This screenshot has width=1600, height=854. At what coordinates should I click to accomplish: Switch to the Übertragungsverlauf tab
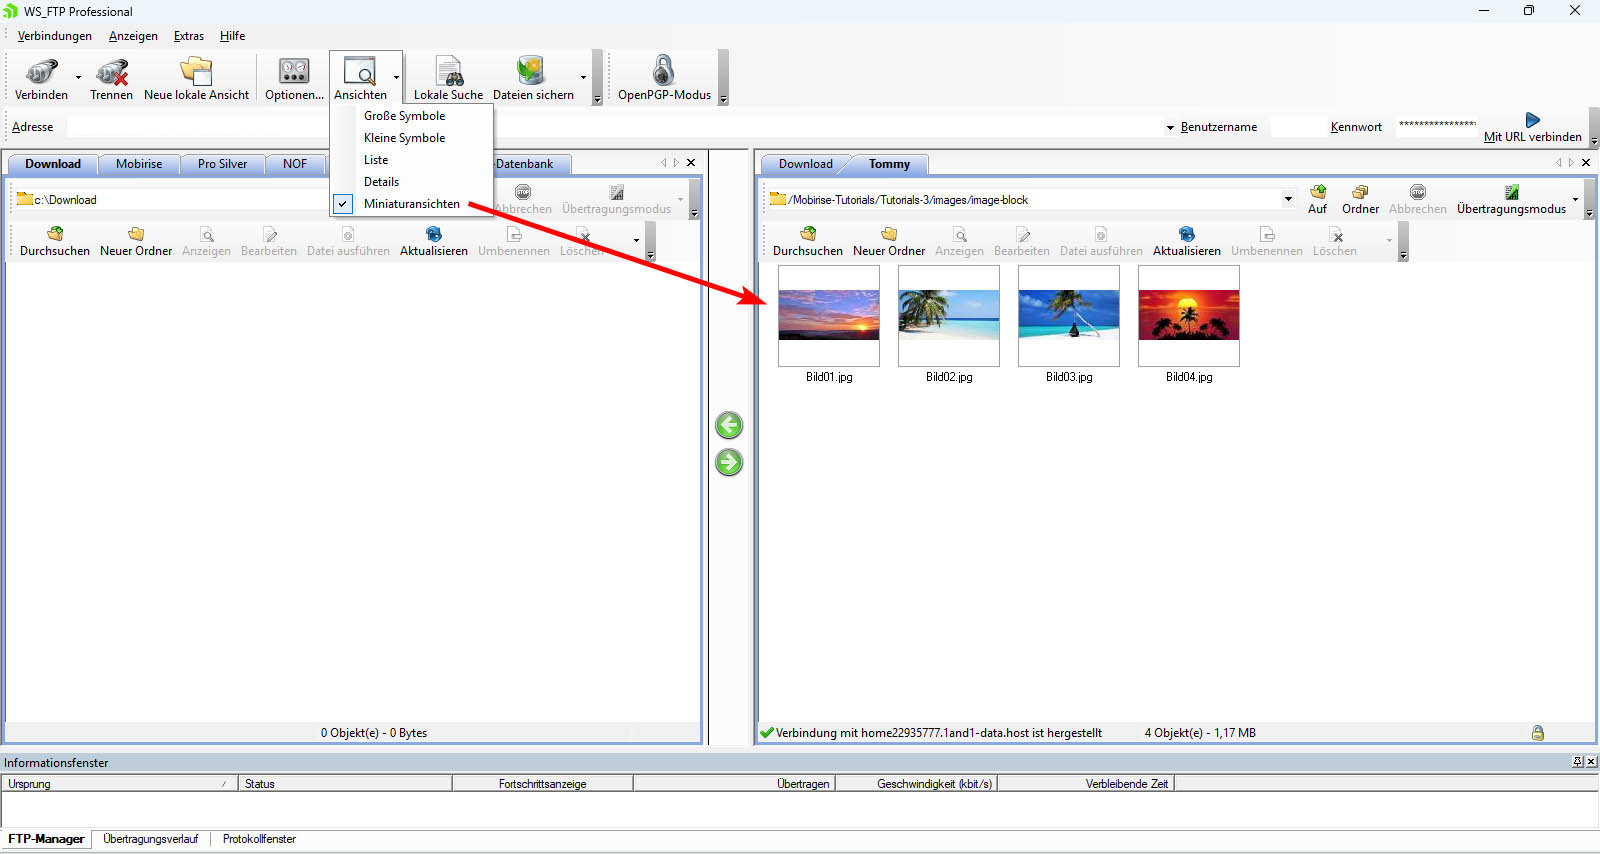tap(150, 839)
